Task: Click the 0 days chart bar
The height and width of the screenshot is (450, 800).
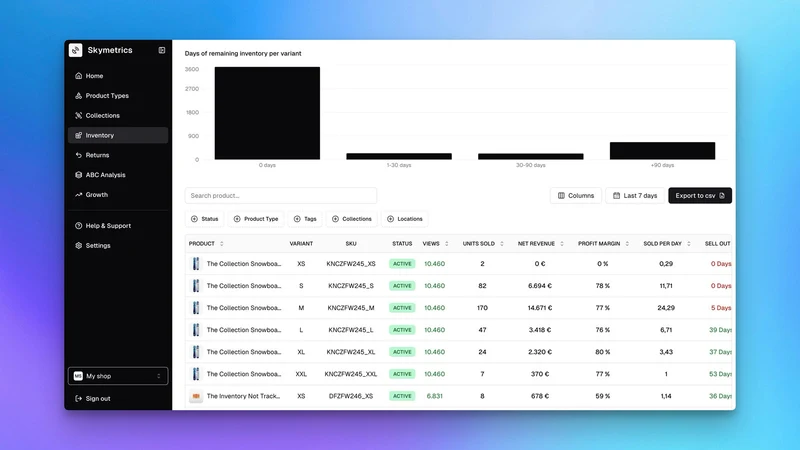Action: 267,113
